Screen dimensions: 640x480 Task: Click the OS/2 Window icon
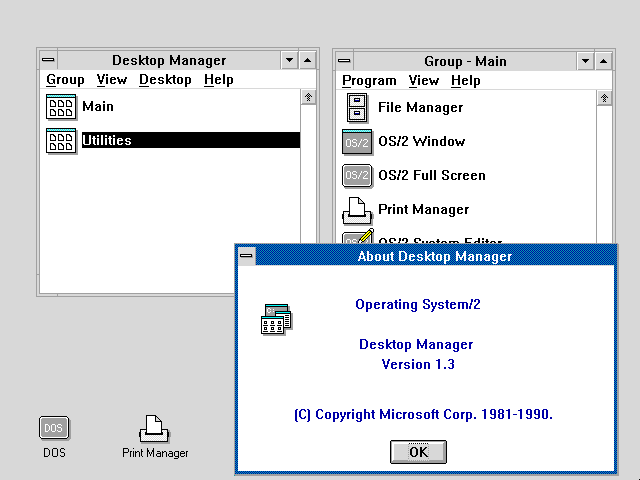point(357,142)
